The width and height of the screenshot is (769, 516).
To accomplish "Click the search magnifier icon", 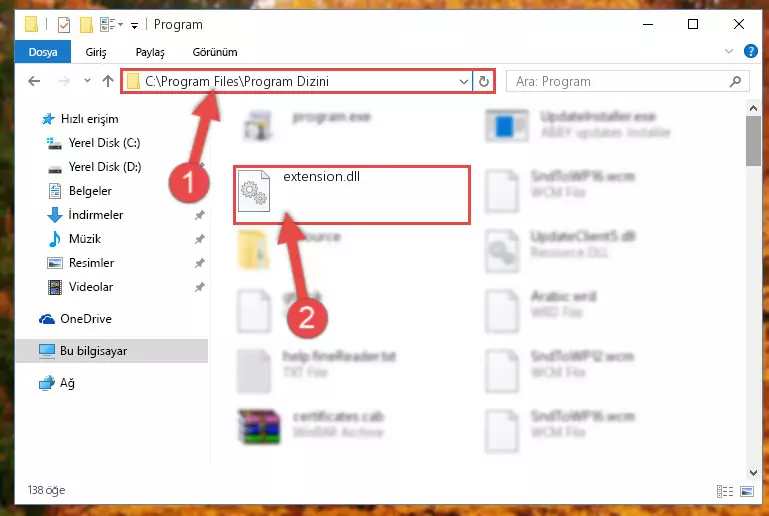I will 735,81.
